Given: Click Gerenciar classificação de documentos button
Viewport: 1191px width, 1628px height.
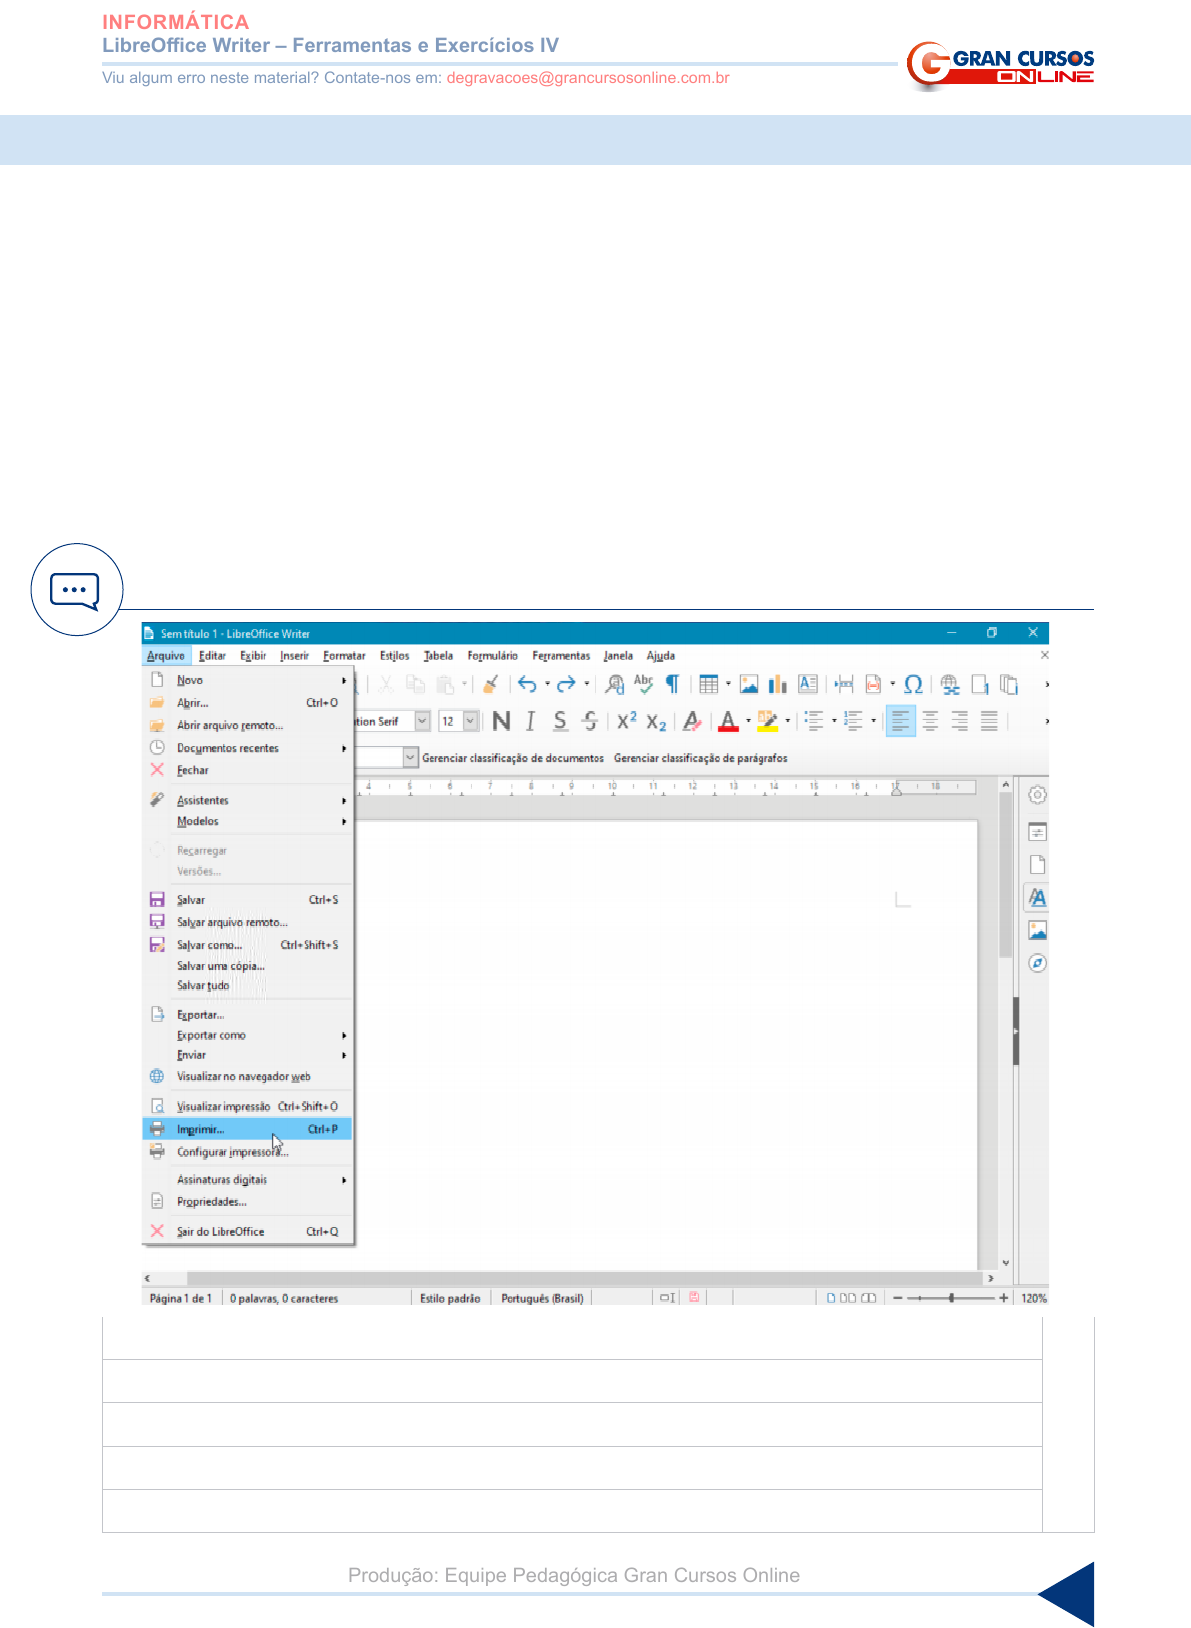Looking at the screenshot, I should pos(512,758).
